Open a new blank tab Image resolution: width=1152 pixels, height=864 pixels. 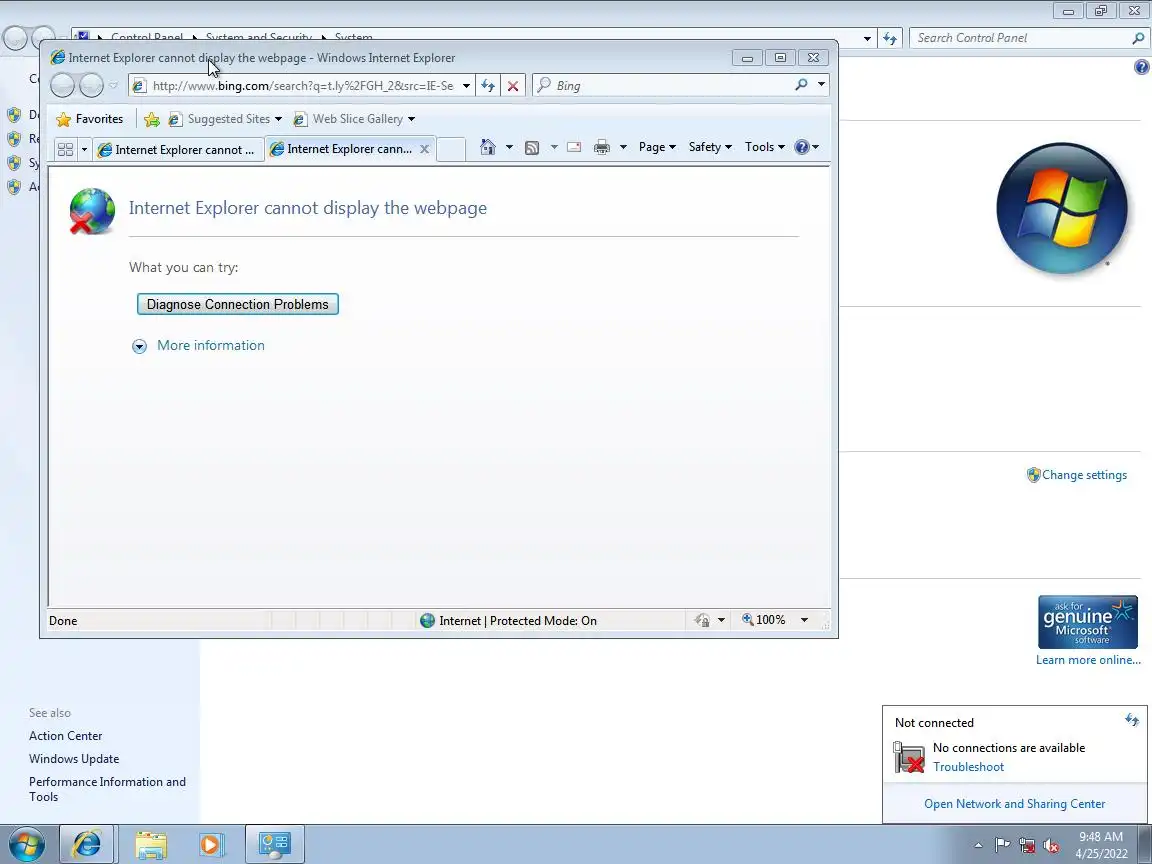tap(451, 150)
